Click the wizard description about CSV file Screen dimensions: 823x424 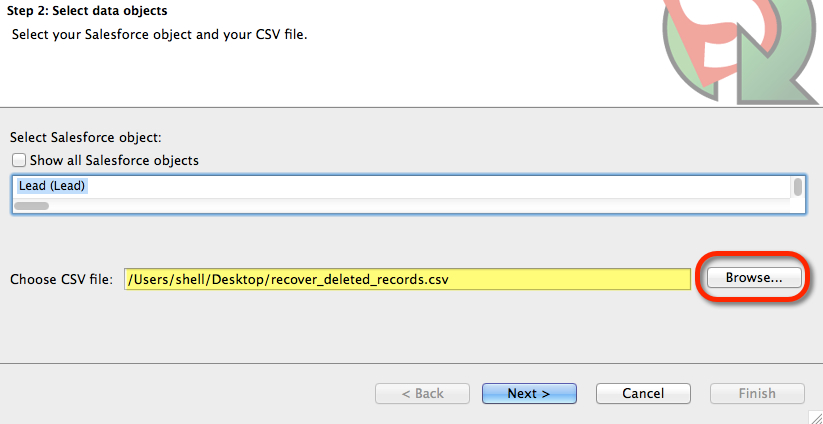pyautogui.click(x=160, y=35)
